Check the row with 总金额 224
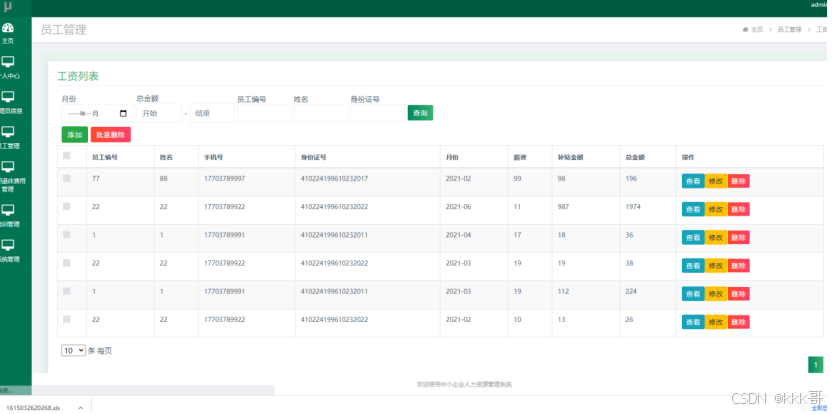This screenshot has width=835, height=414. pyautogui.click(x=67, y=291)
